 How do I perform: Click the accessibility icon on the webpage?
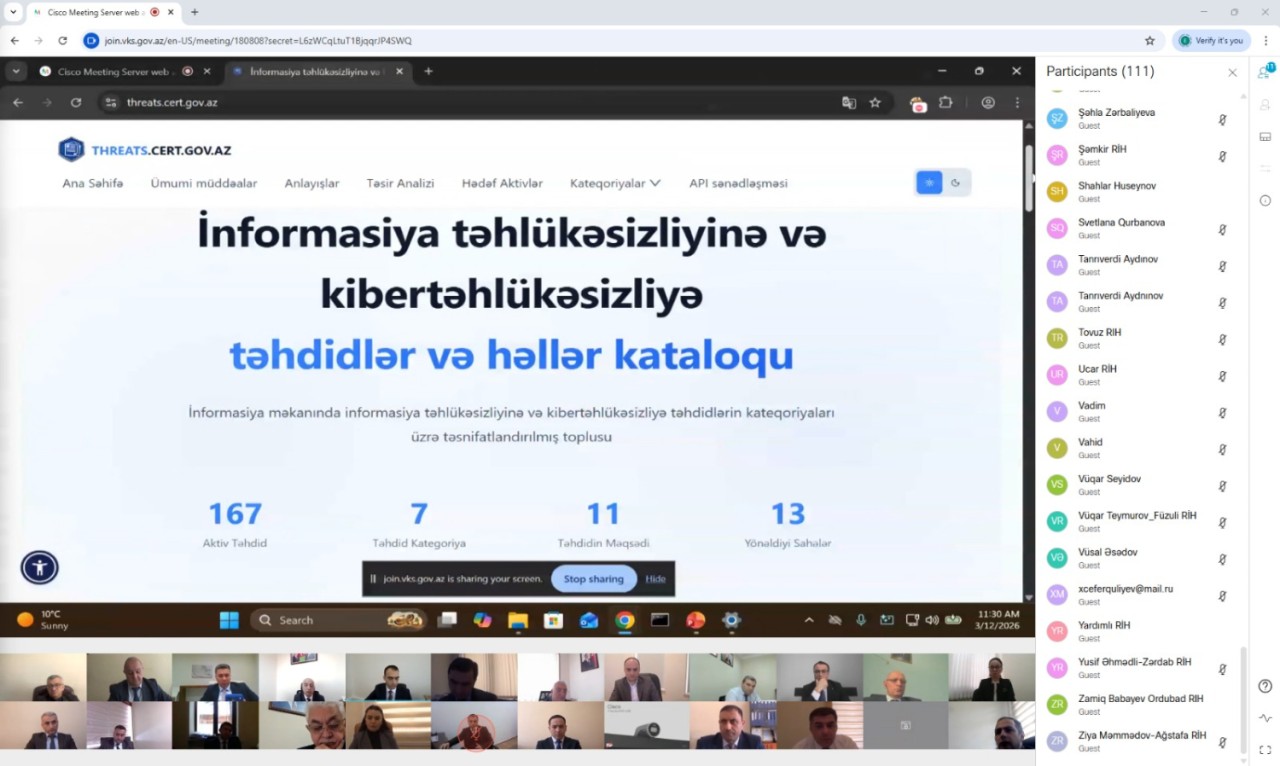39,567
